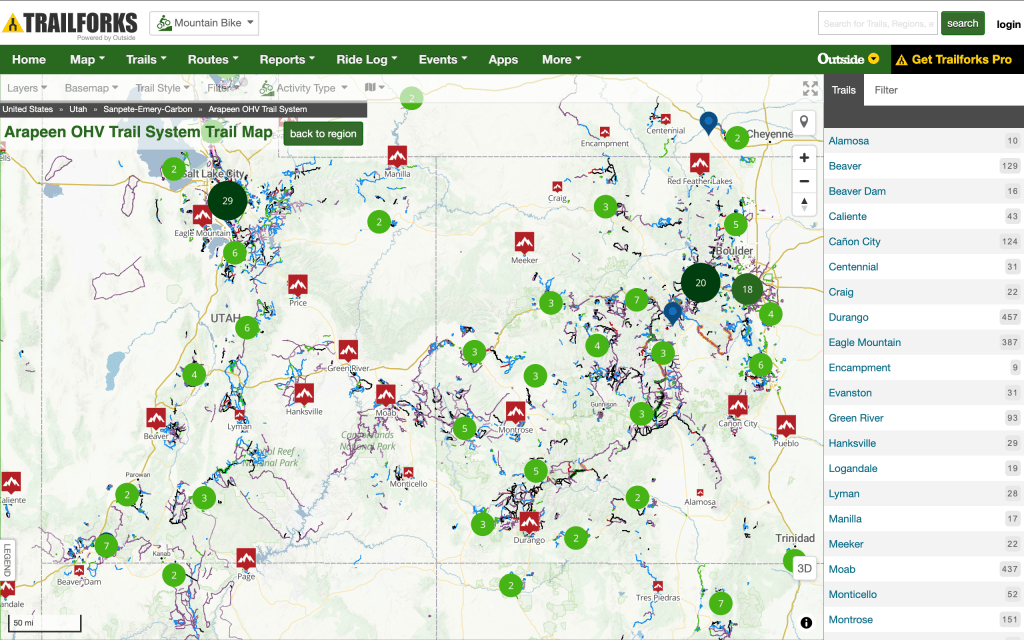Click the map info icon

tap(806, 623)
